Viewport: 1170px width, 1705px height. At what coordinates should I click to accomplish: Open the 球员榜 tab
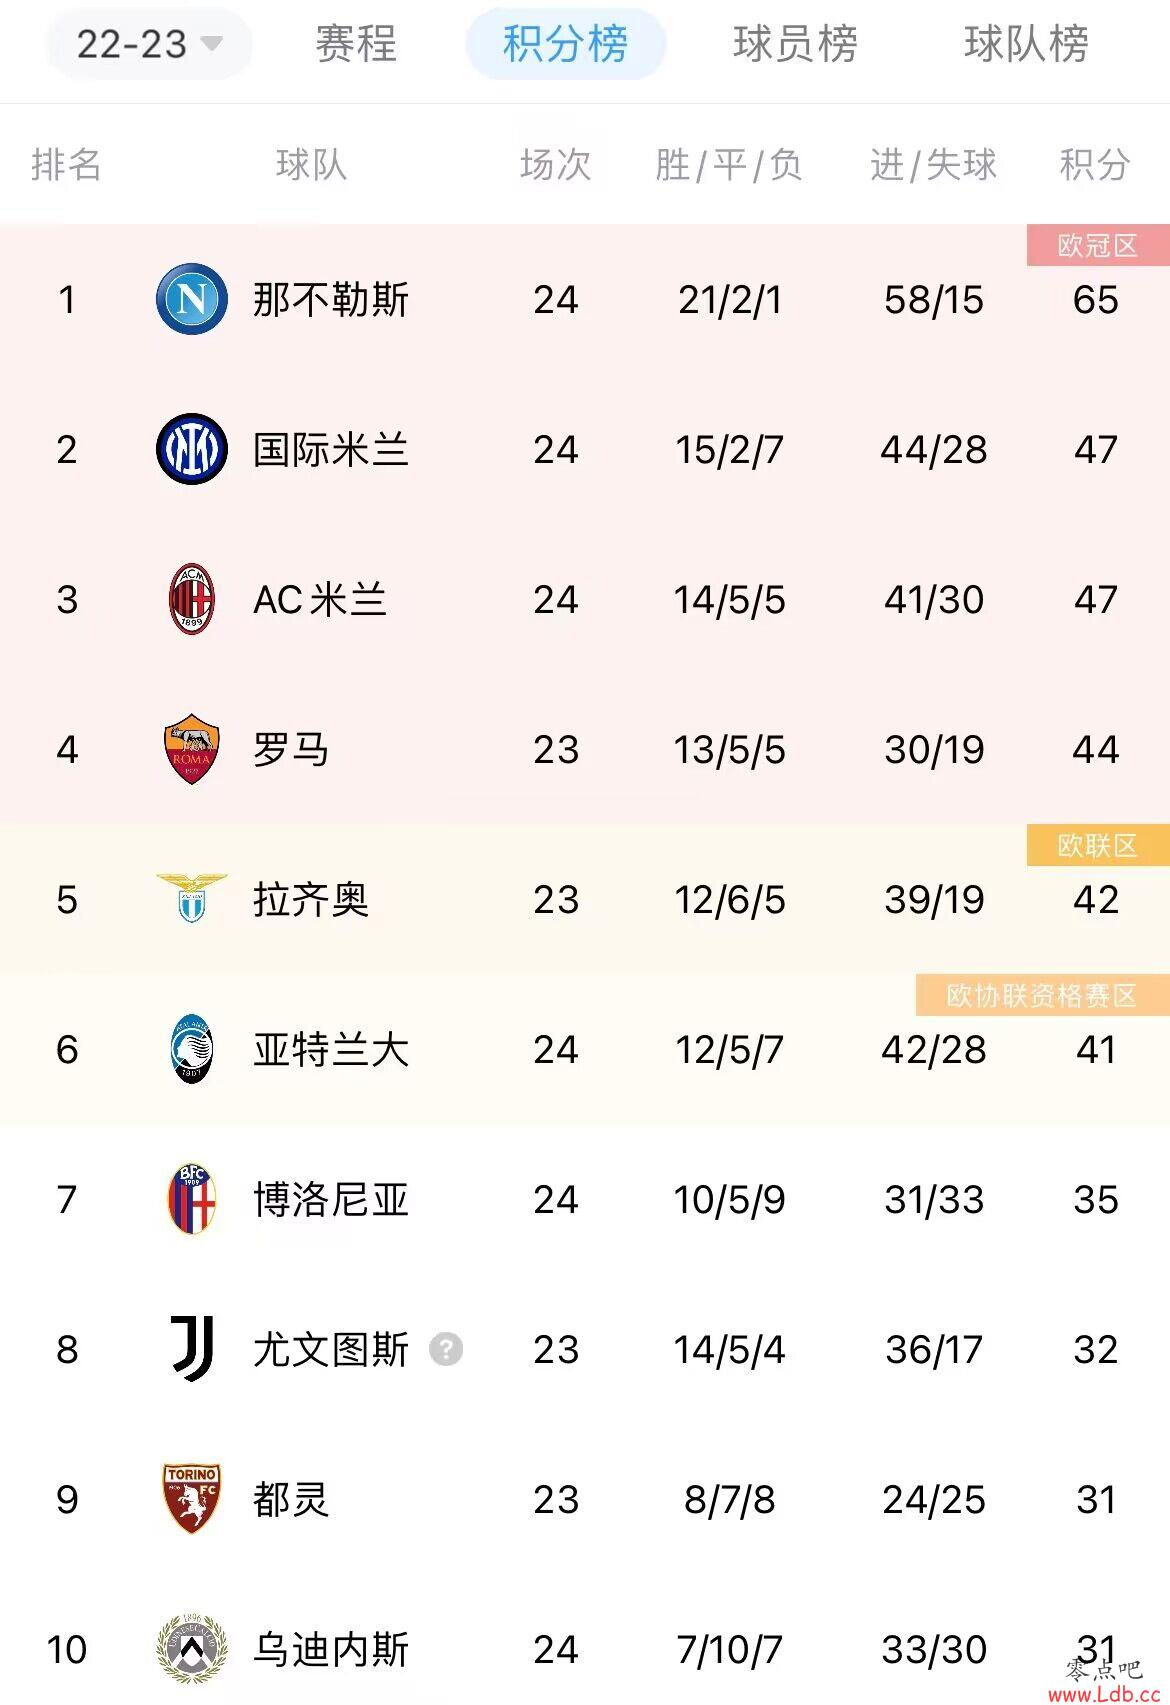796,44
